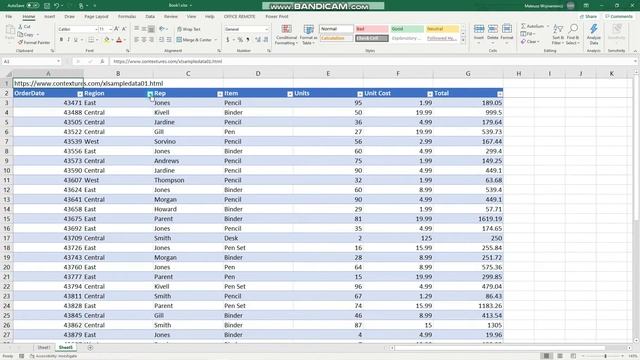Open Units column filter dropdown
The image size is (640, 360).
[360, 94]
